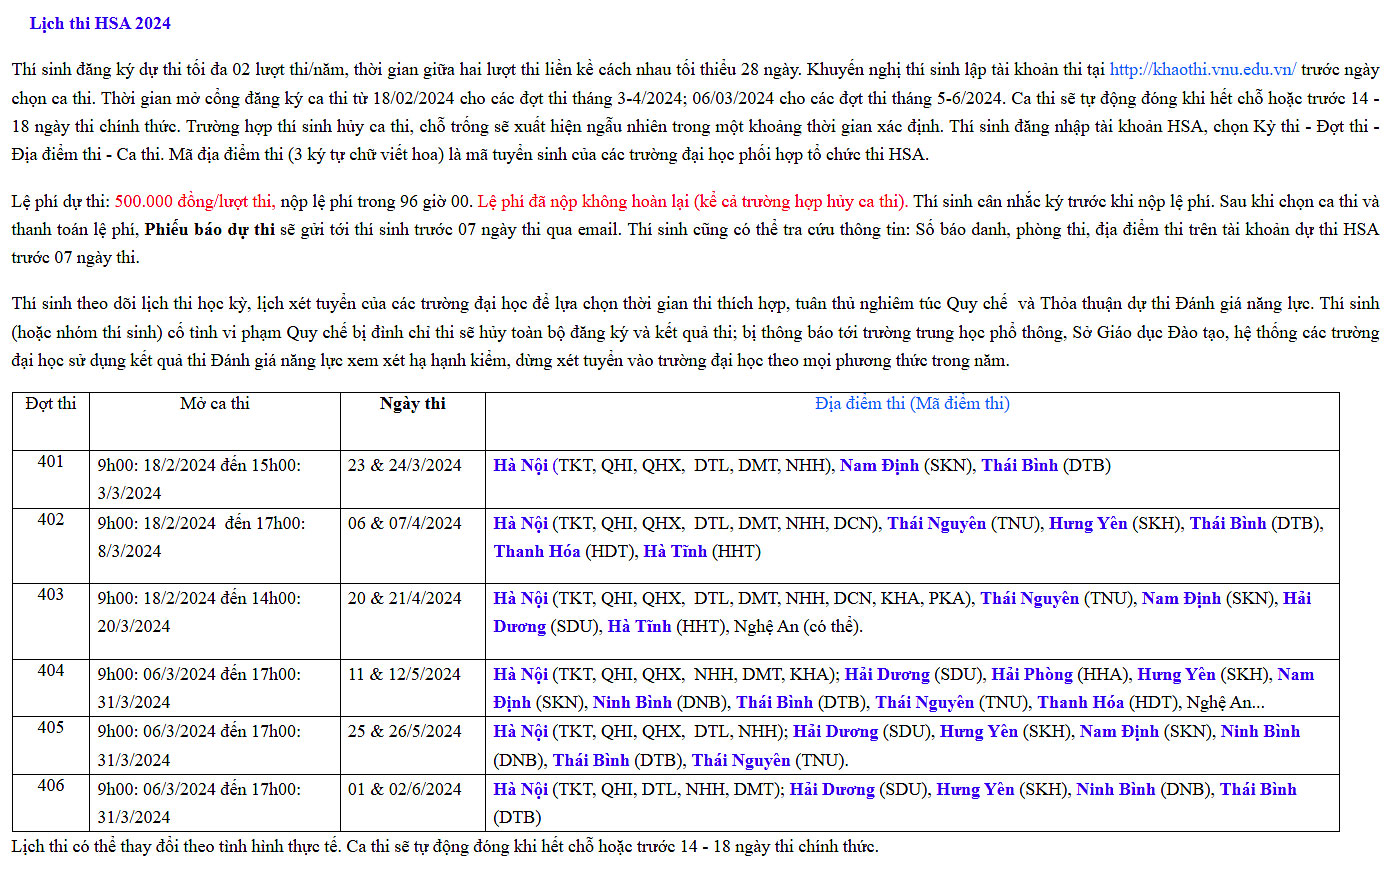
Task: Open 'Hưng Yên' link in round 406
Action: (x=975, y=790)
